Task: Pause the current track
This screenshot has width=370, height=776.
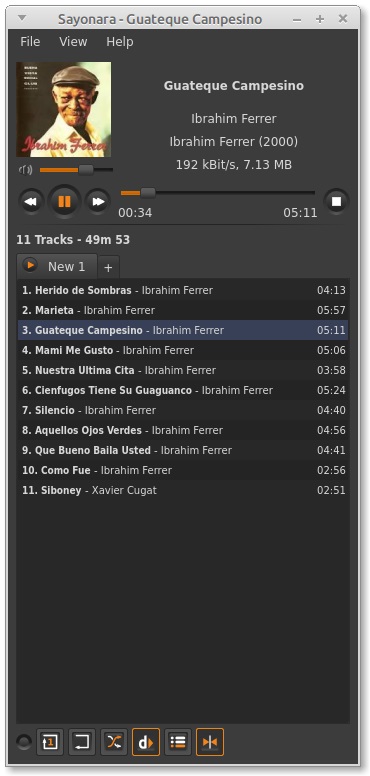Action: pyautogui.click(x=64, y=201)
